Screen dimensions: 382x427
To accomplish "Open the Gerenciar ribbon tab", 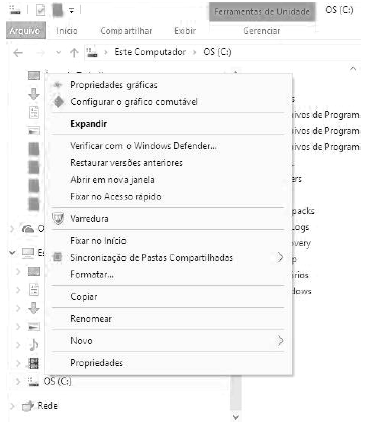I will tap(262, 31).
